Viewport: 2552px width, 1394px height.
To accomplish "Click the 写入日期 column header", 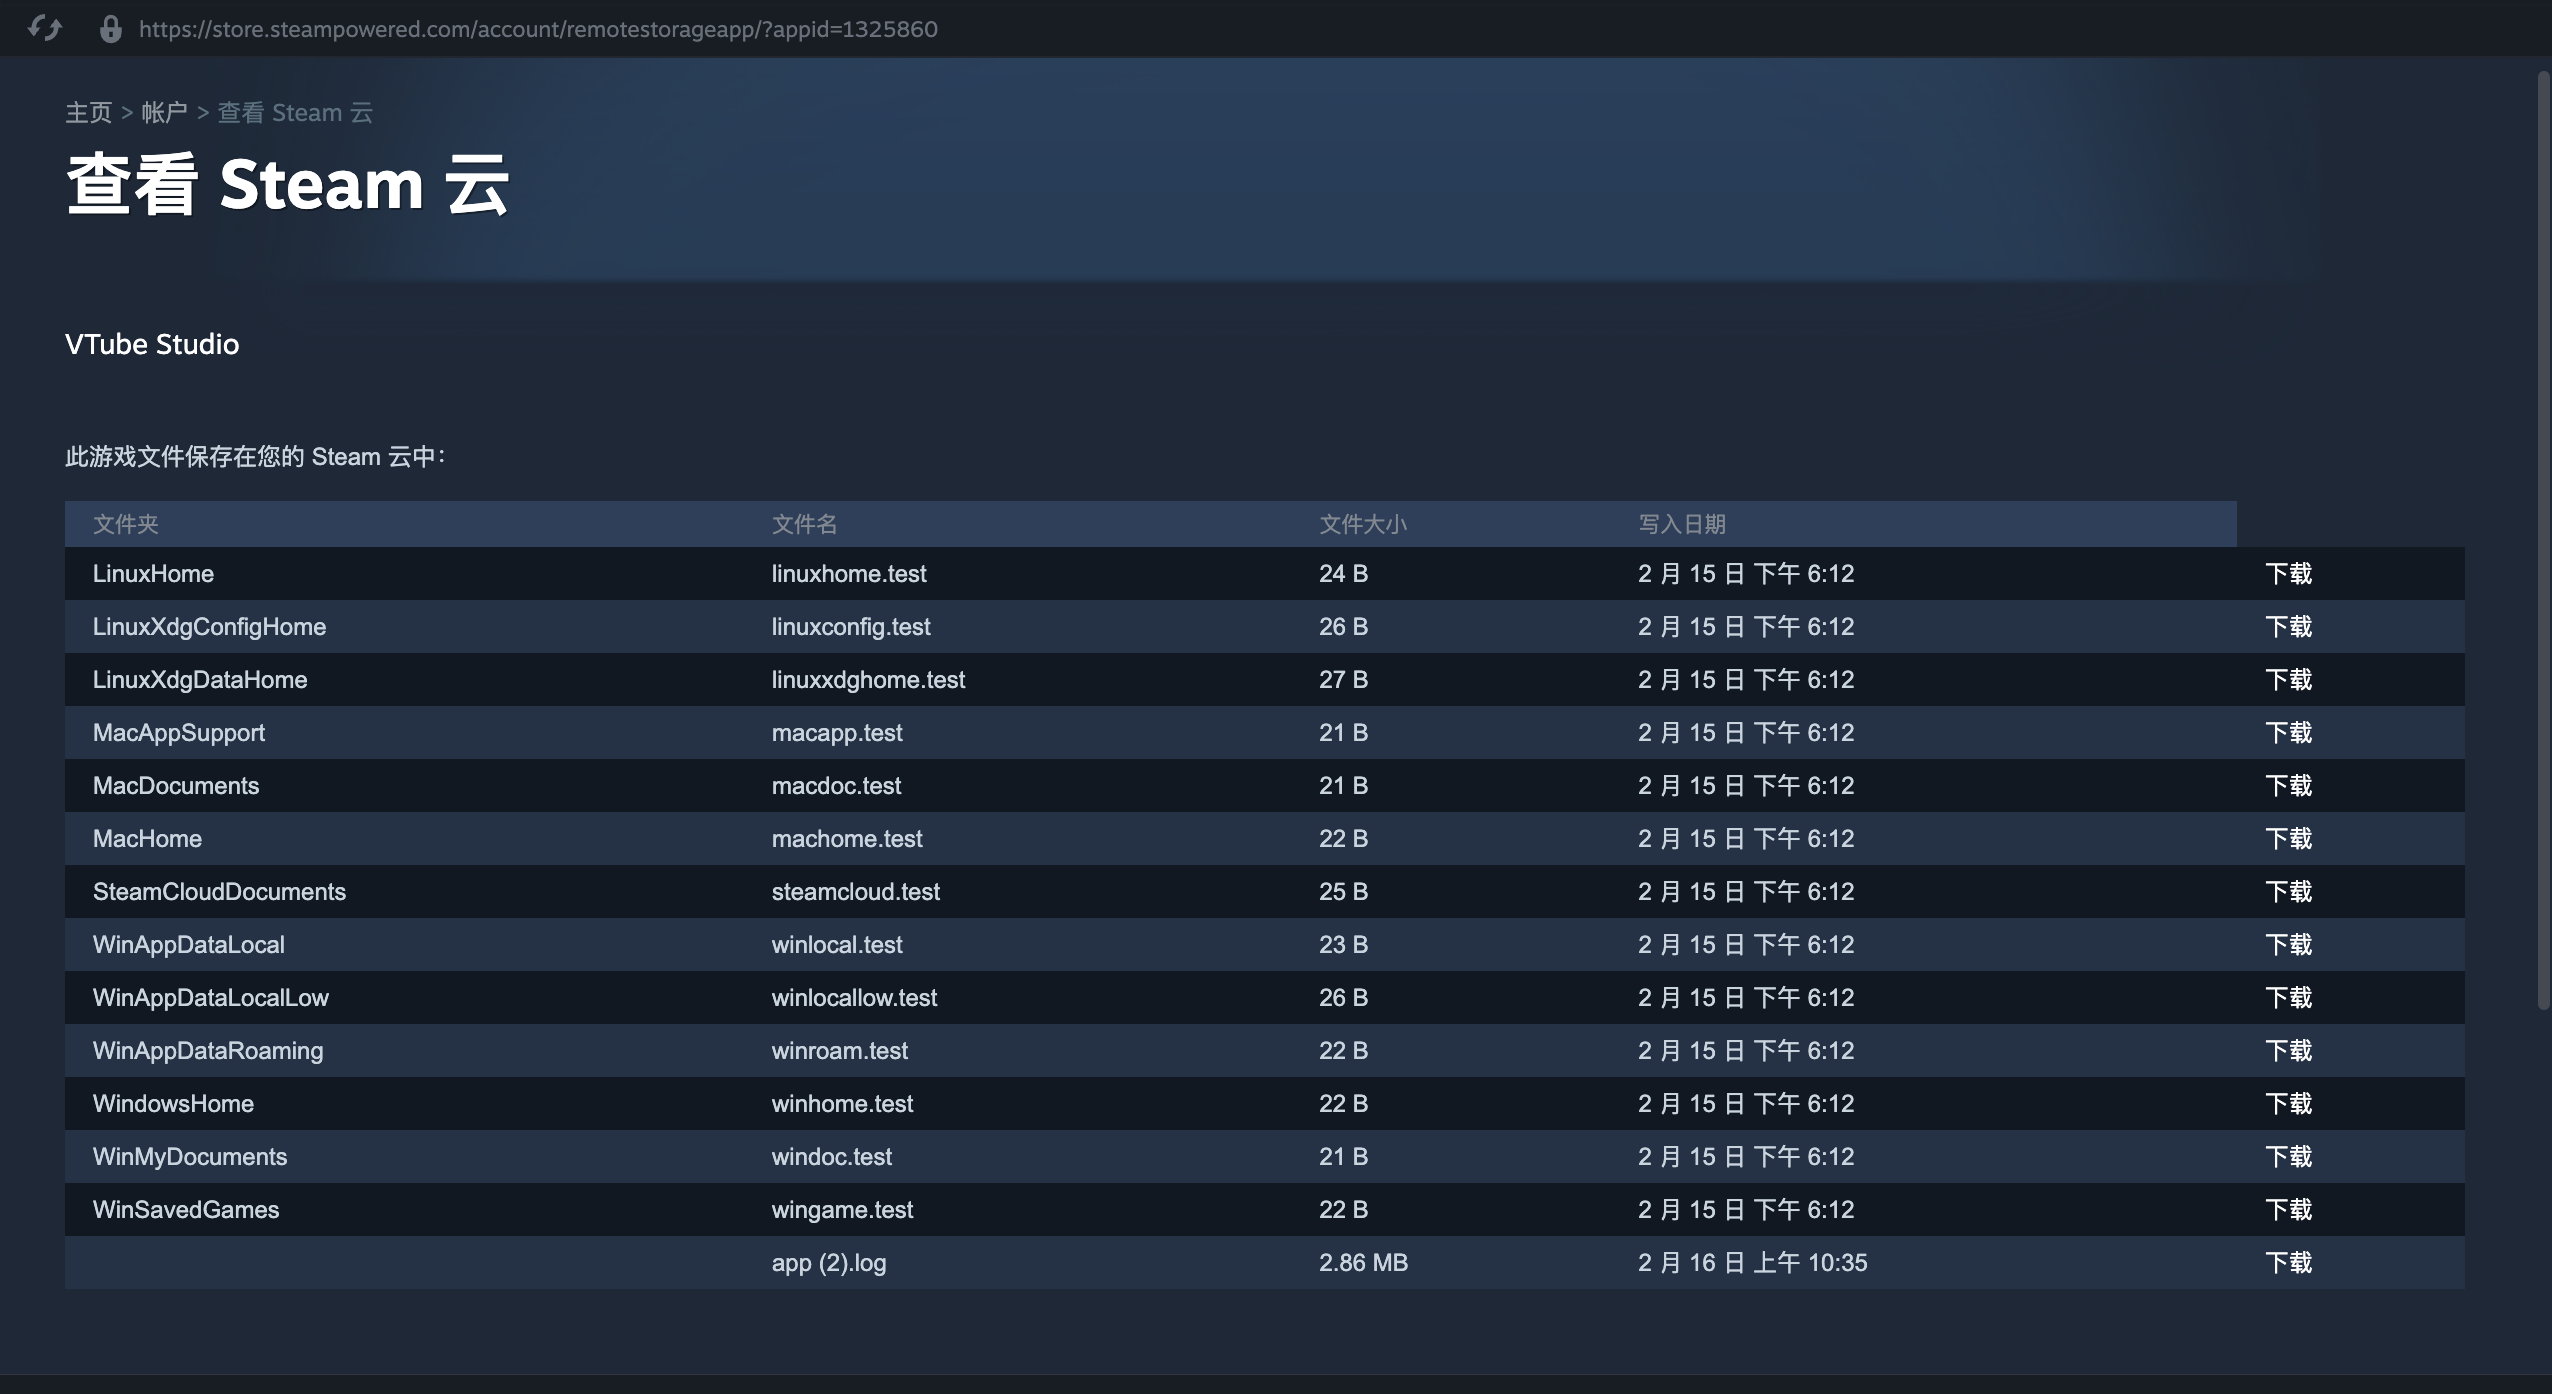I will coord(1682,524).
